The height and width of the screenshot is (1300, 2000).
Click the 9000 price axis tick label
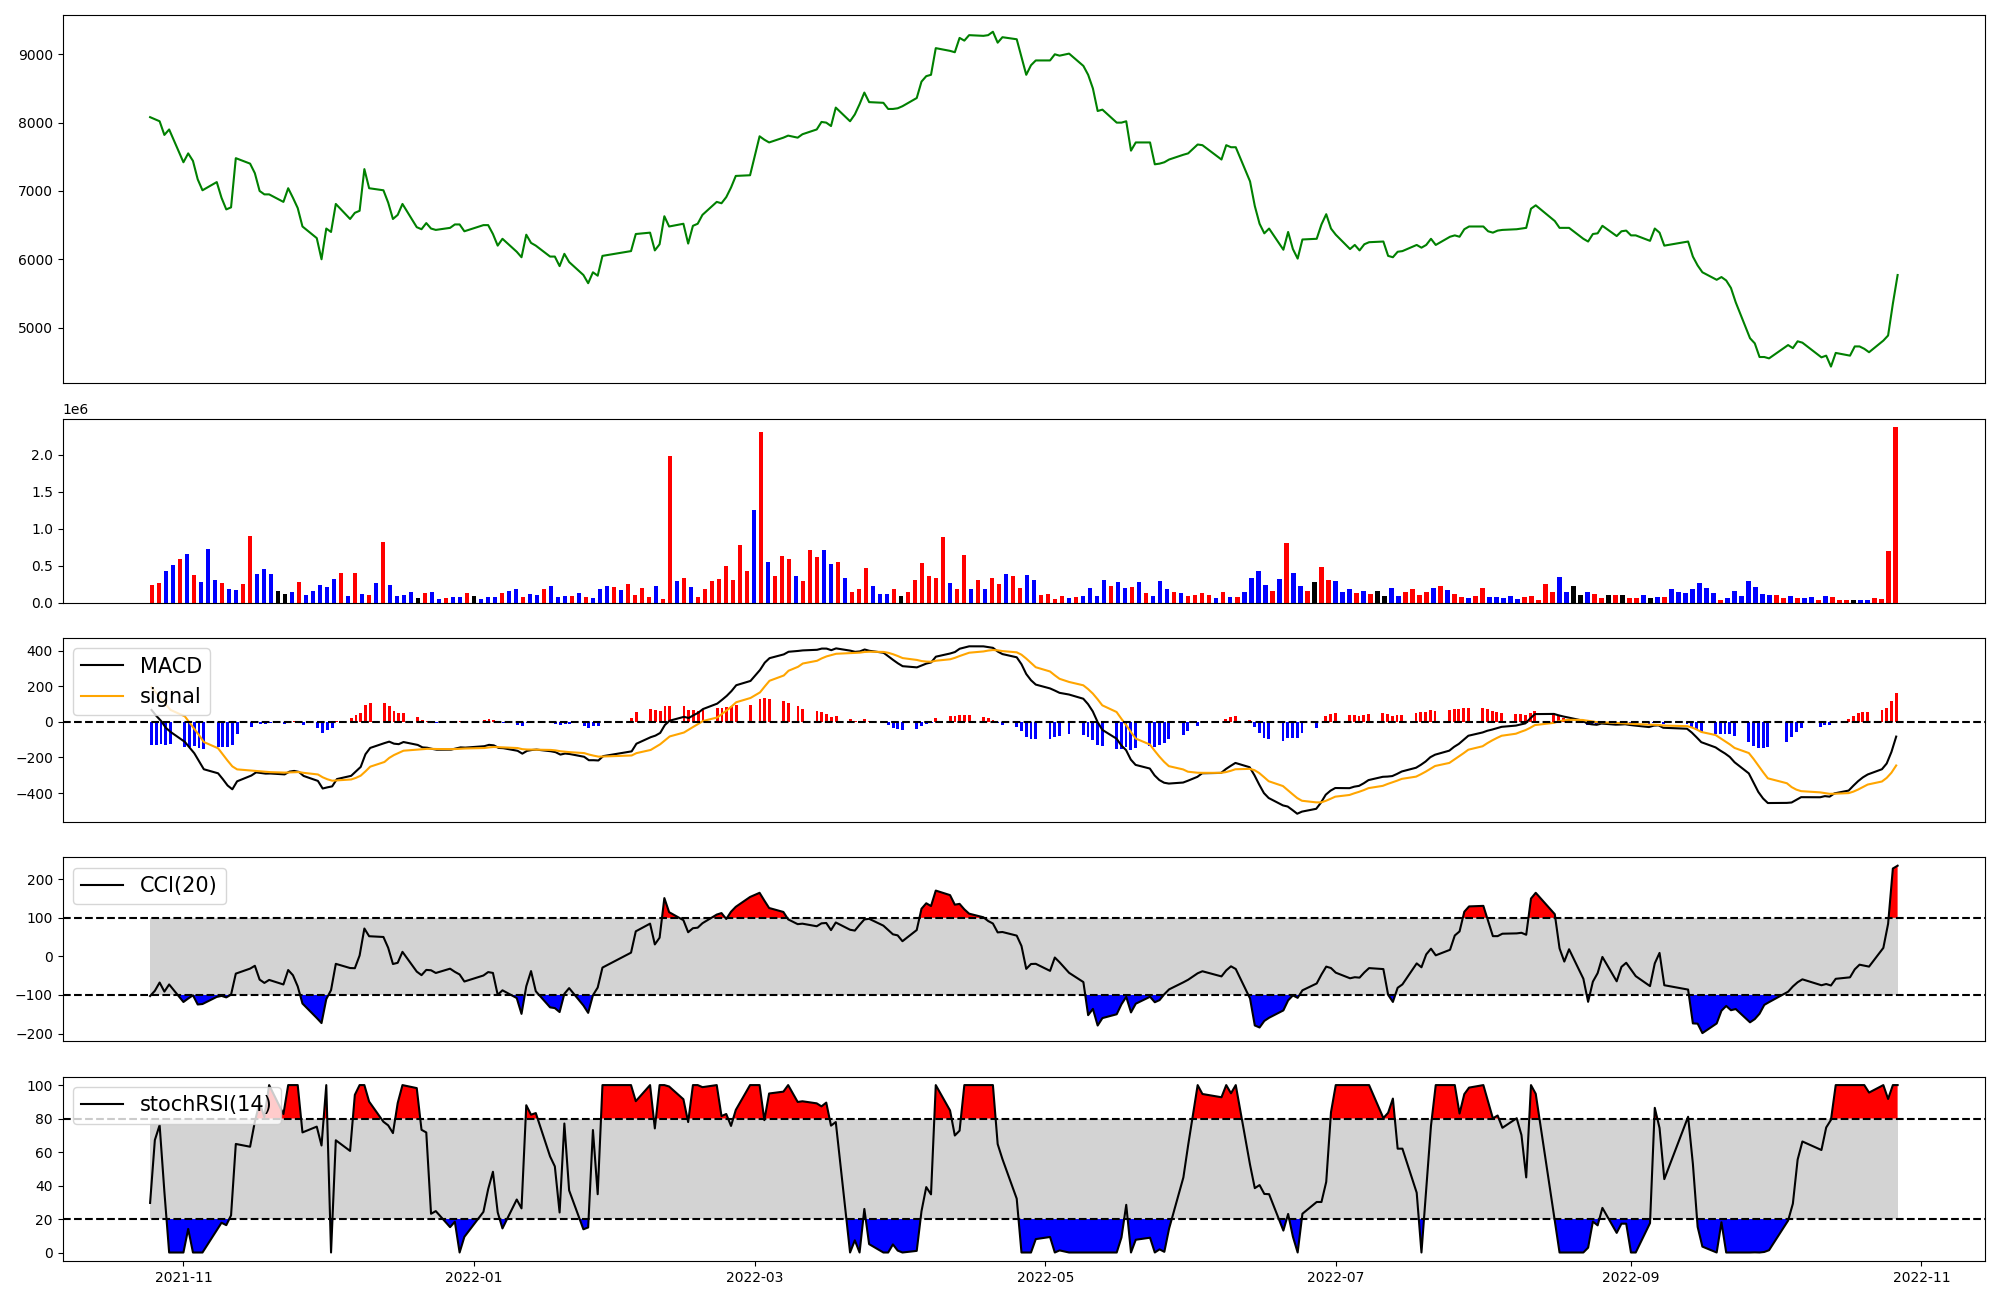click(x=35, y=55)
